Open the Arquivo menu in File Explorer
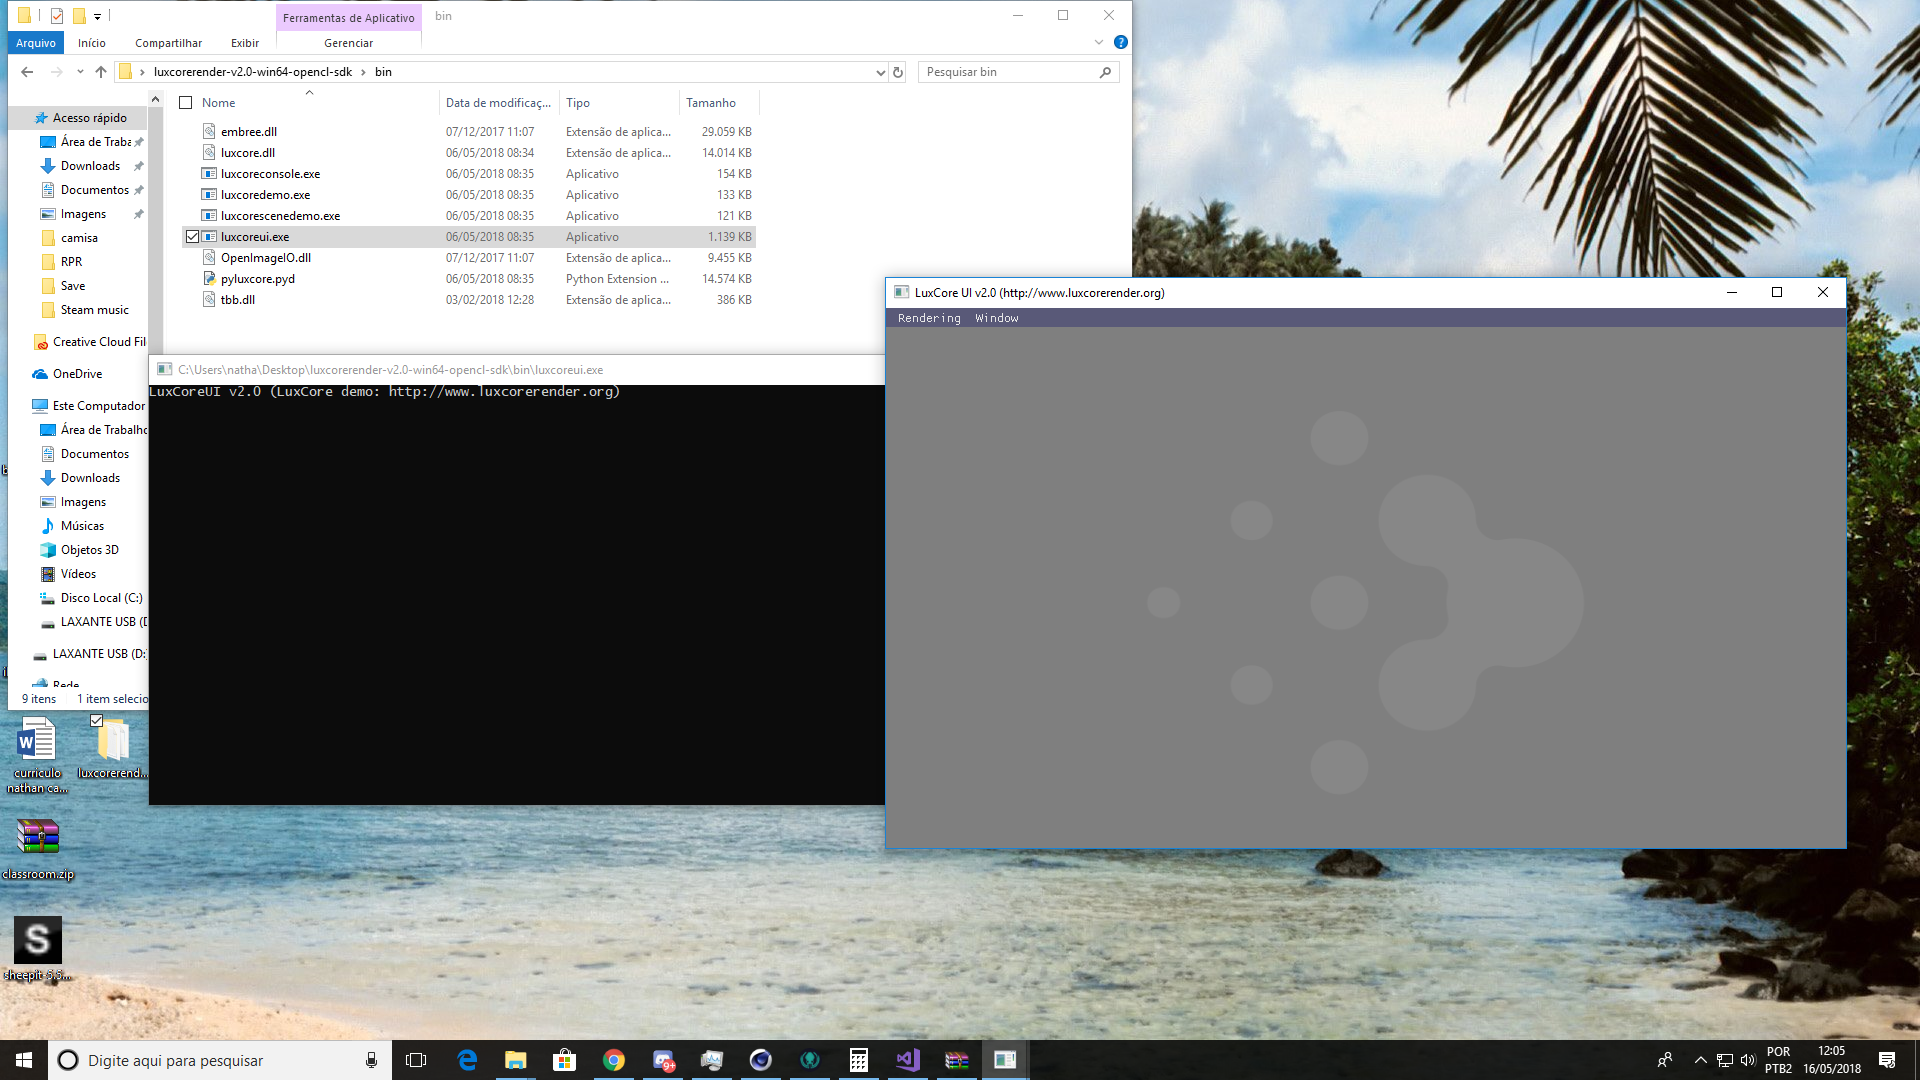Screen dimensions: 1920x1080 click(35, 43)
